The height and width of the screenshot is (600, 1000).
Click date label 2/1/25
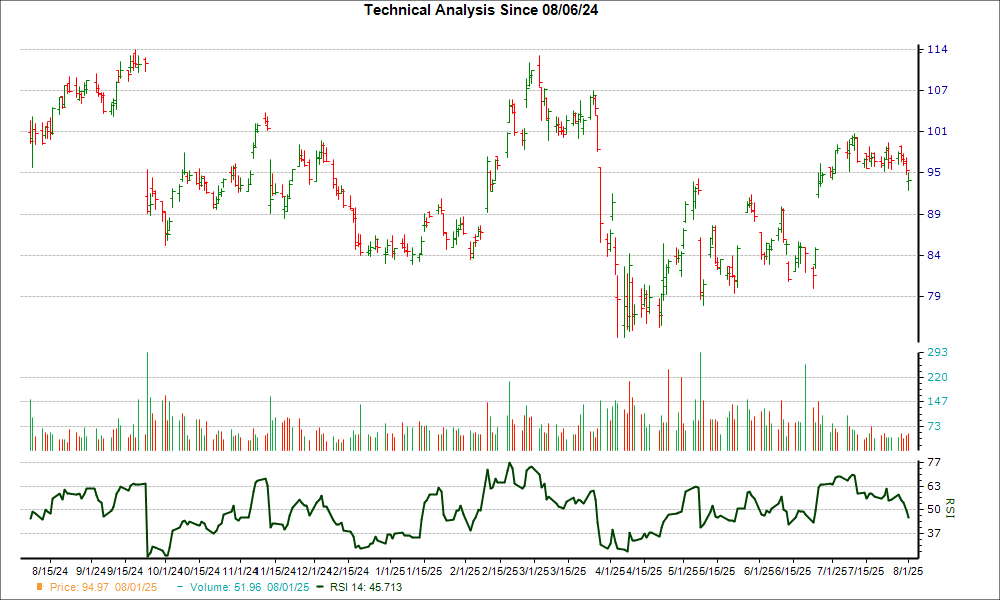(x=465, y=571)
